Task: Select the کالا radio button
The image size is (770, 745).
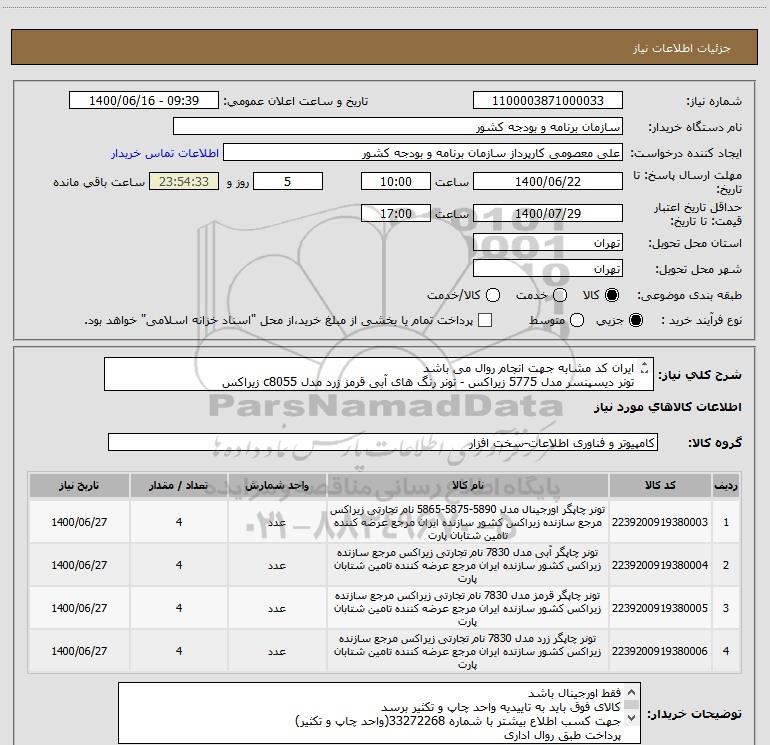Action: coord(612,295)
